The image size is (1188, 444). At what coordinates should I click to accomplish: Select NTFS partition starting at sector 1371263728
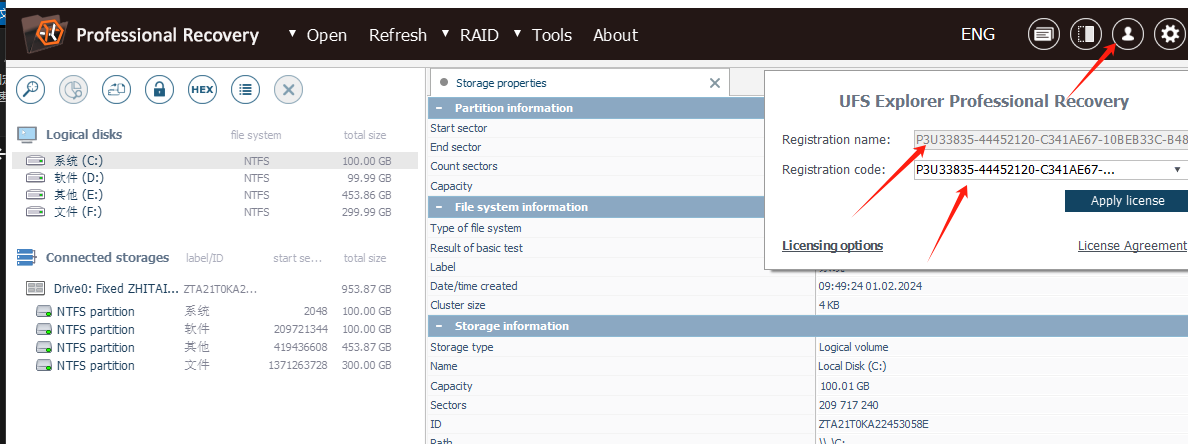(x=215, y=365)
